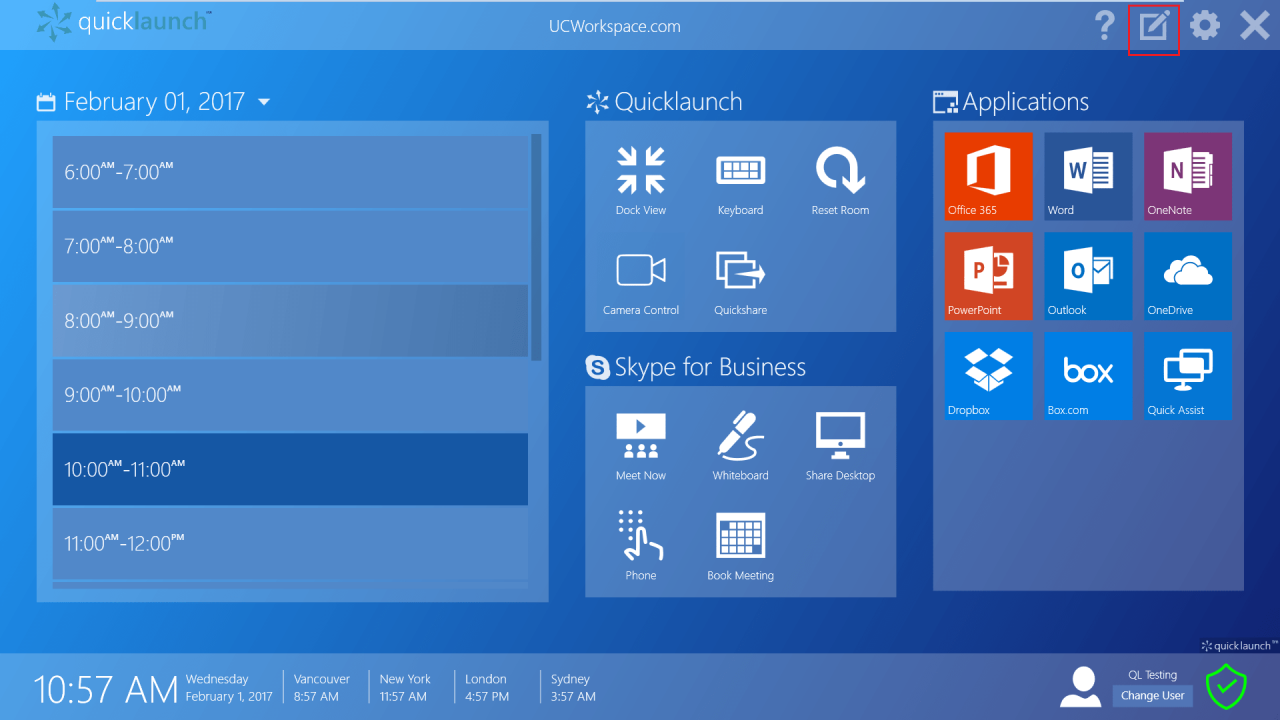
Task: Launch the Word tile
Action: 1088,176
